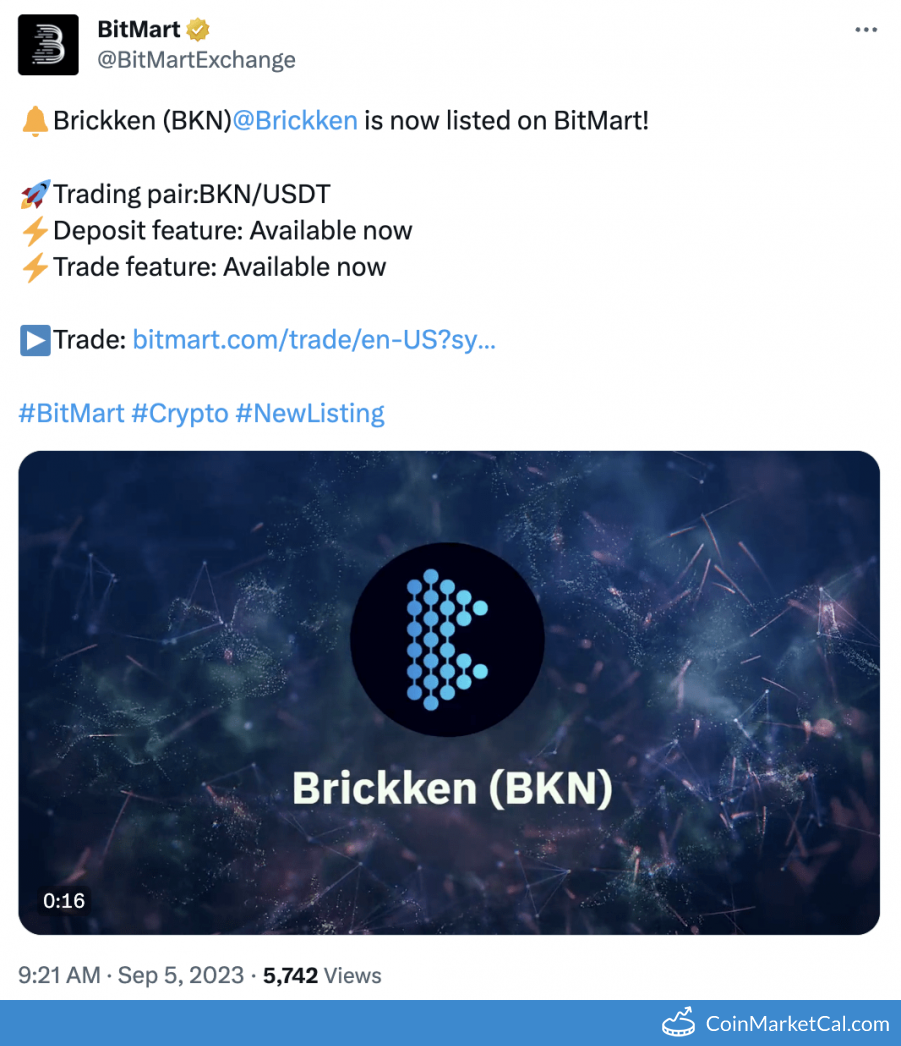Click the CoinMarketCal.com watermark text

click(797, 1023)
